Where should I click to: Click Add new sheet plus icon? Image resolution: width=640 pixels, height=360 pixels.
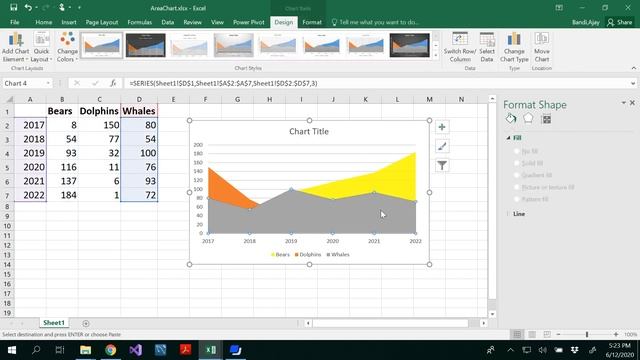point(86,323)
